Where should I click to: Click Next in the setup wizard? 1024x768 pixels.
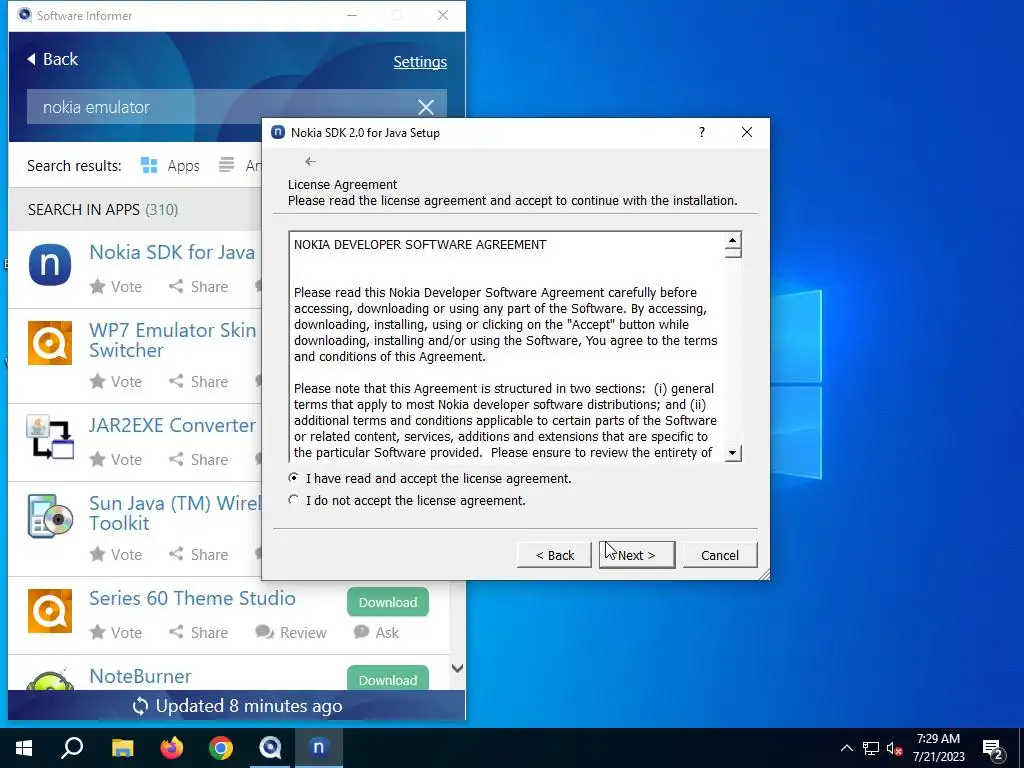(637, 555)
